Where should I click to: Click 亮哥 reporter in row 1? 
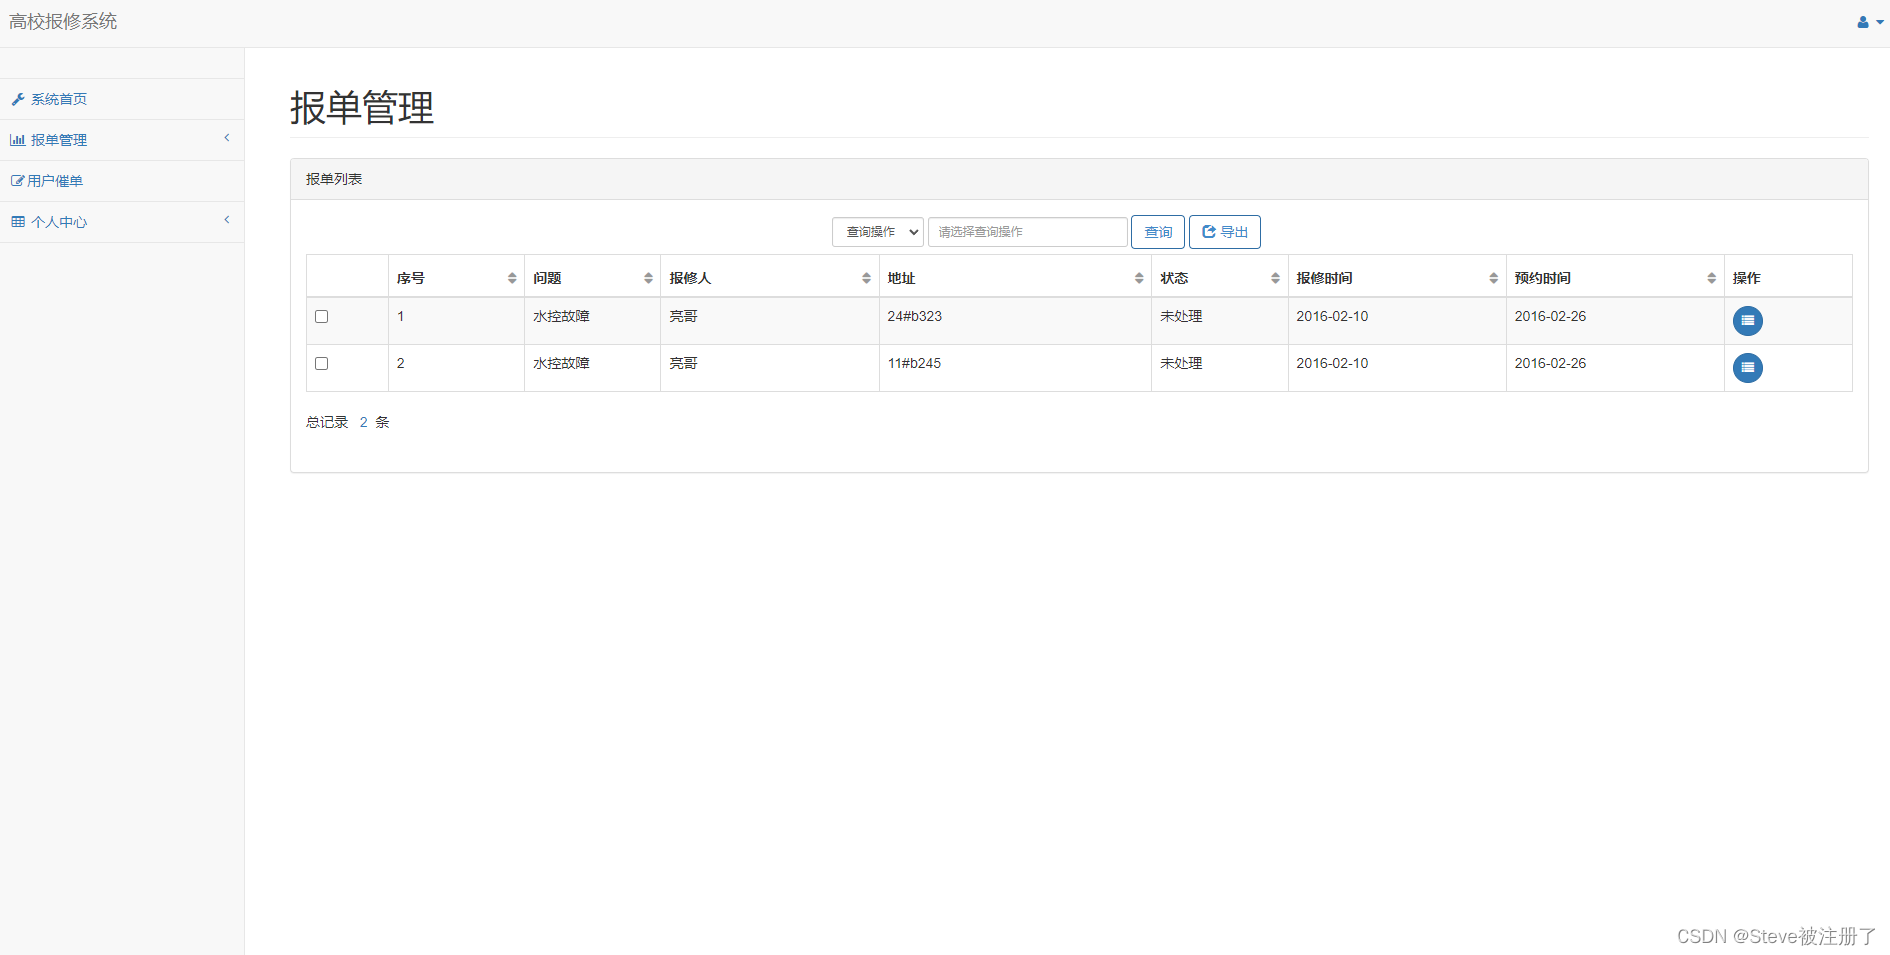pyautogui.click(x=683, y=316)
